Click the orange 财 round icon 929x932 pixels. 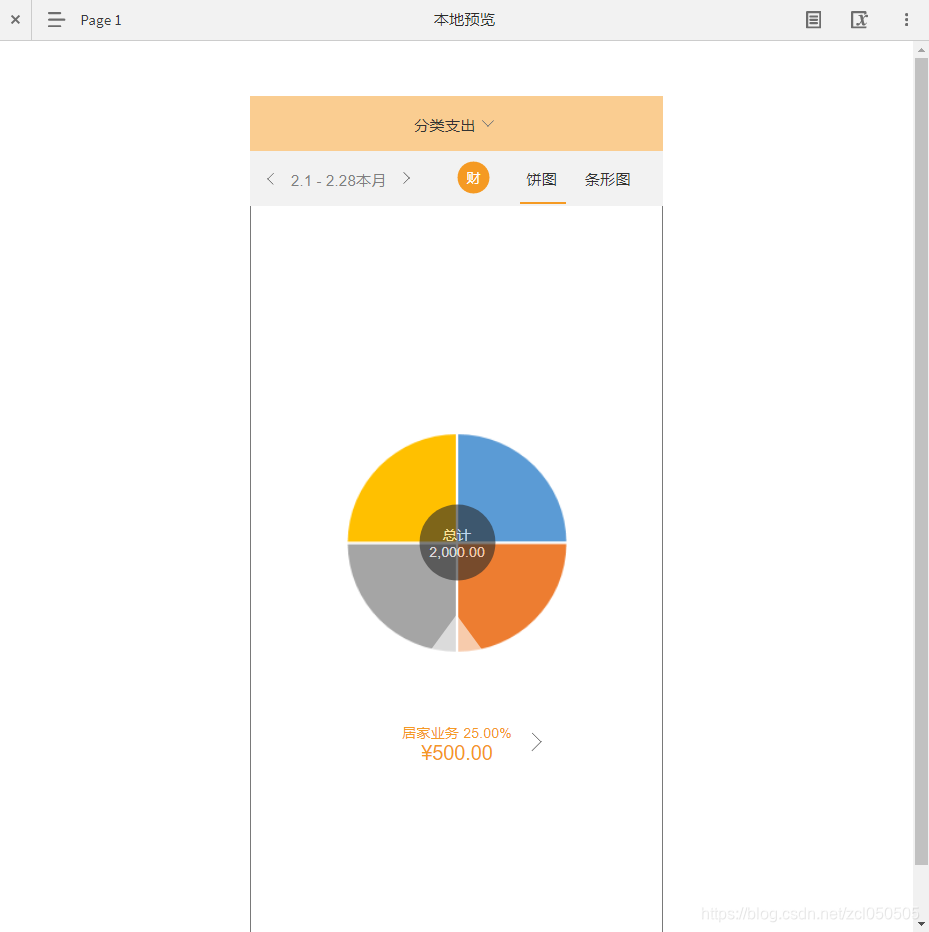click(x=473, y=178)
